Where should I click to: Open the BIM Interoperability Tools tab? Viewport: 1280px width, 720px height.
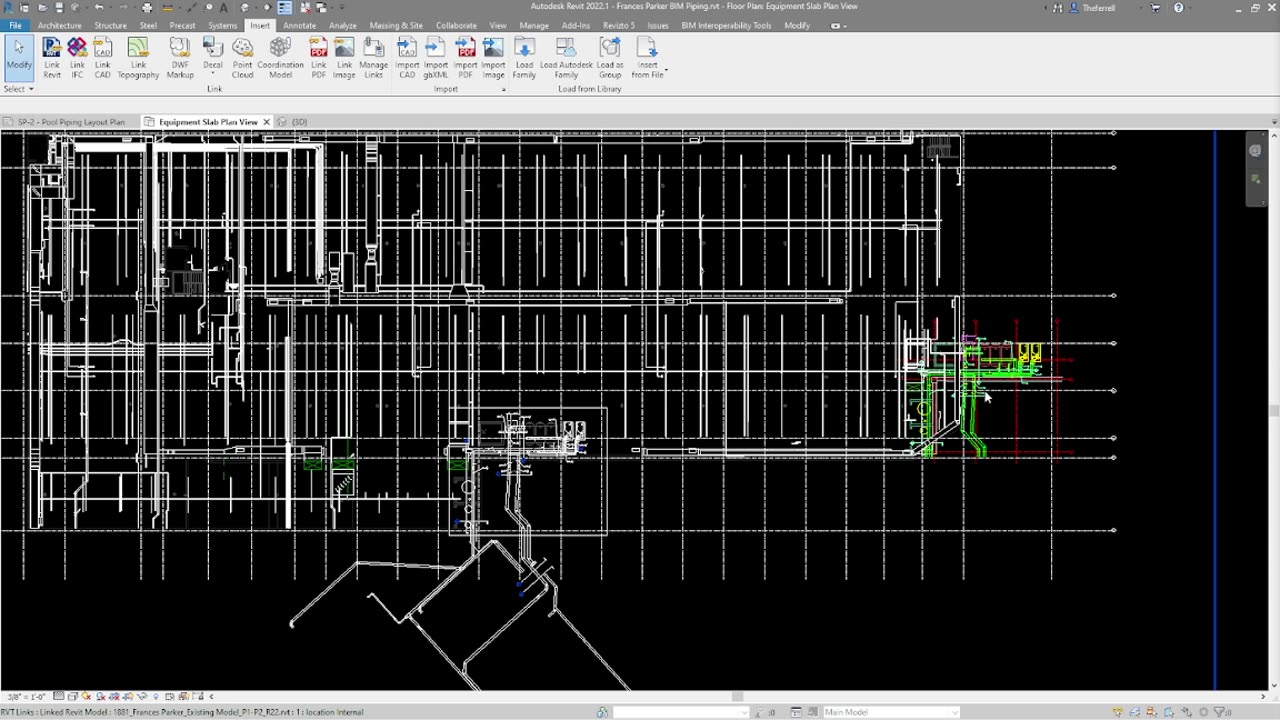pyautogui.click(x=726, y=25)
